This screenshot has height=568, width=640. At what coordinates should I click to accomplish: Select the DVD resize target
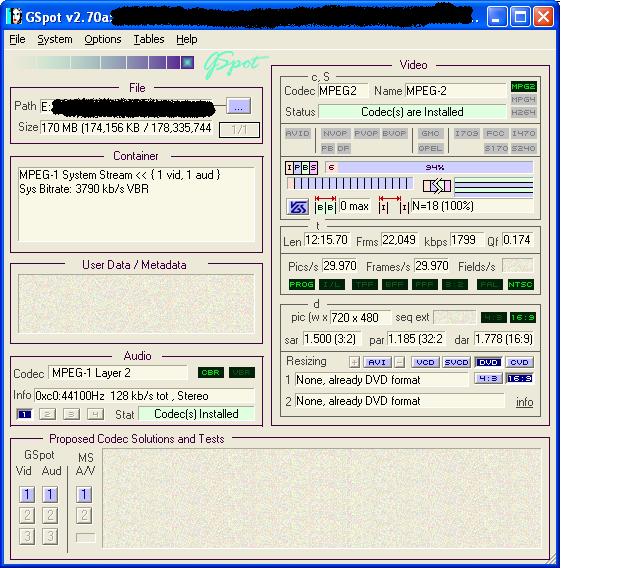click(x=488, y=362)
